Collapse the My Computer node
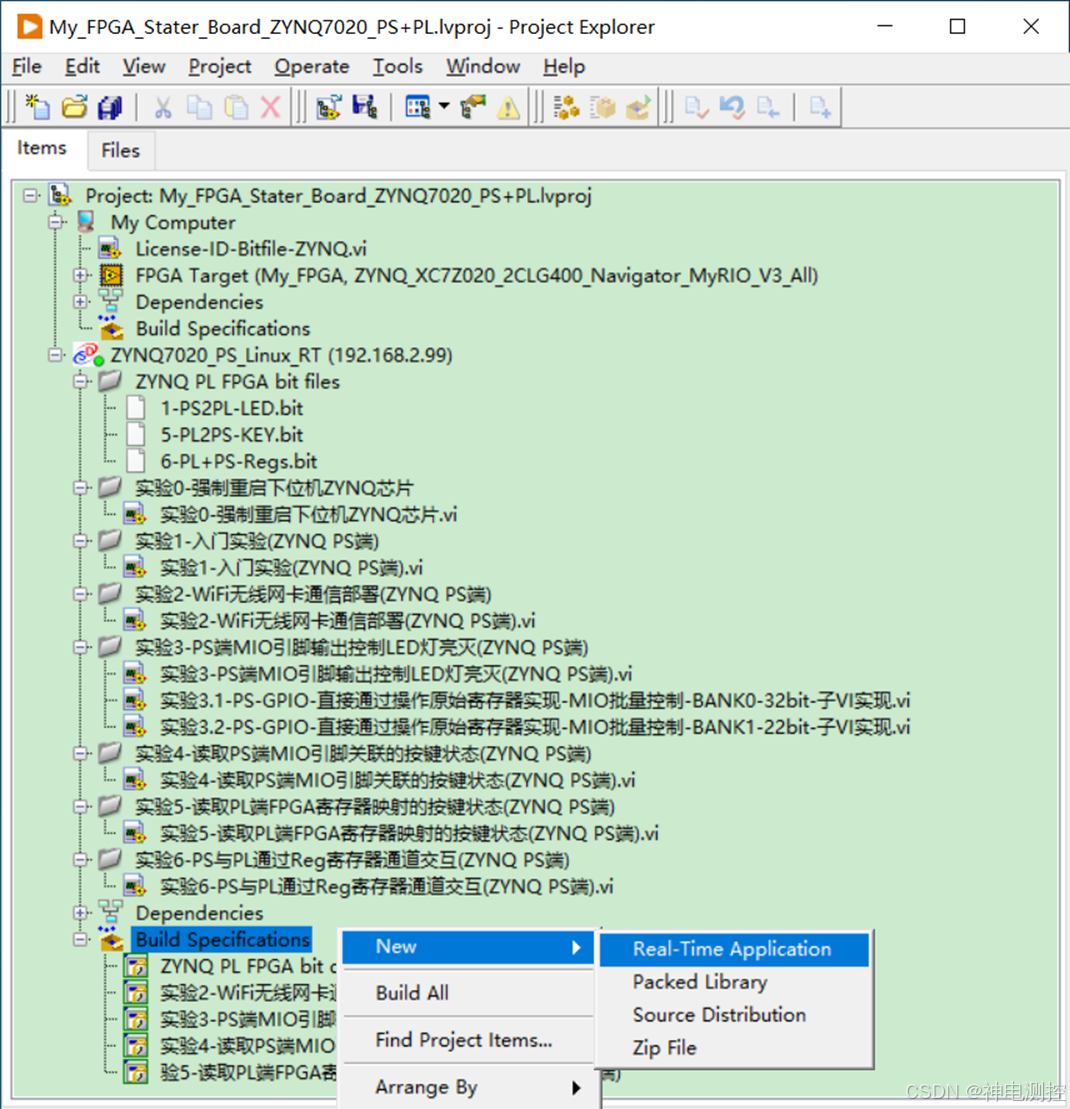 (56, 222)
